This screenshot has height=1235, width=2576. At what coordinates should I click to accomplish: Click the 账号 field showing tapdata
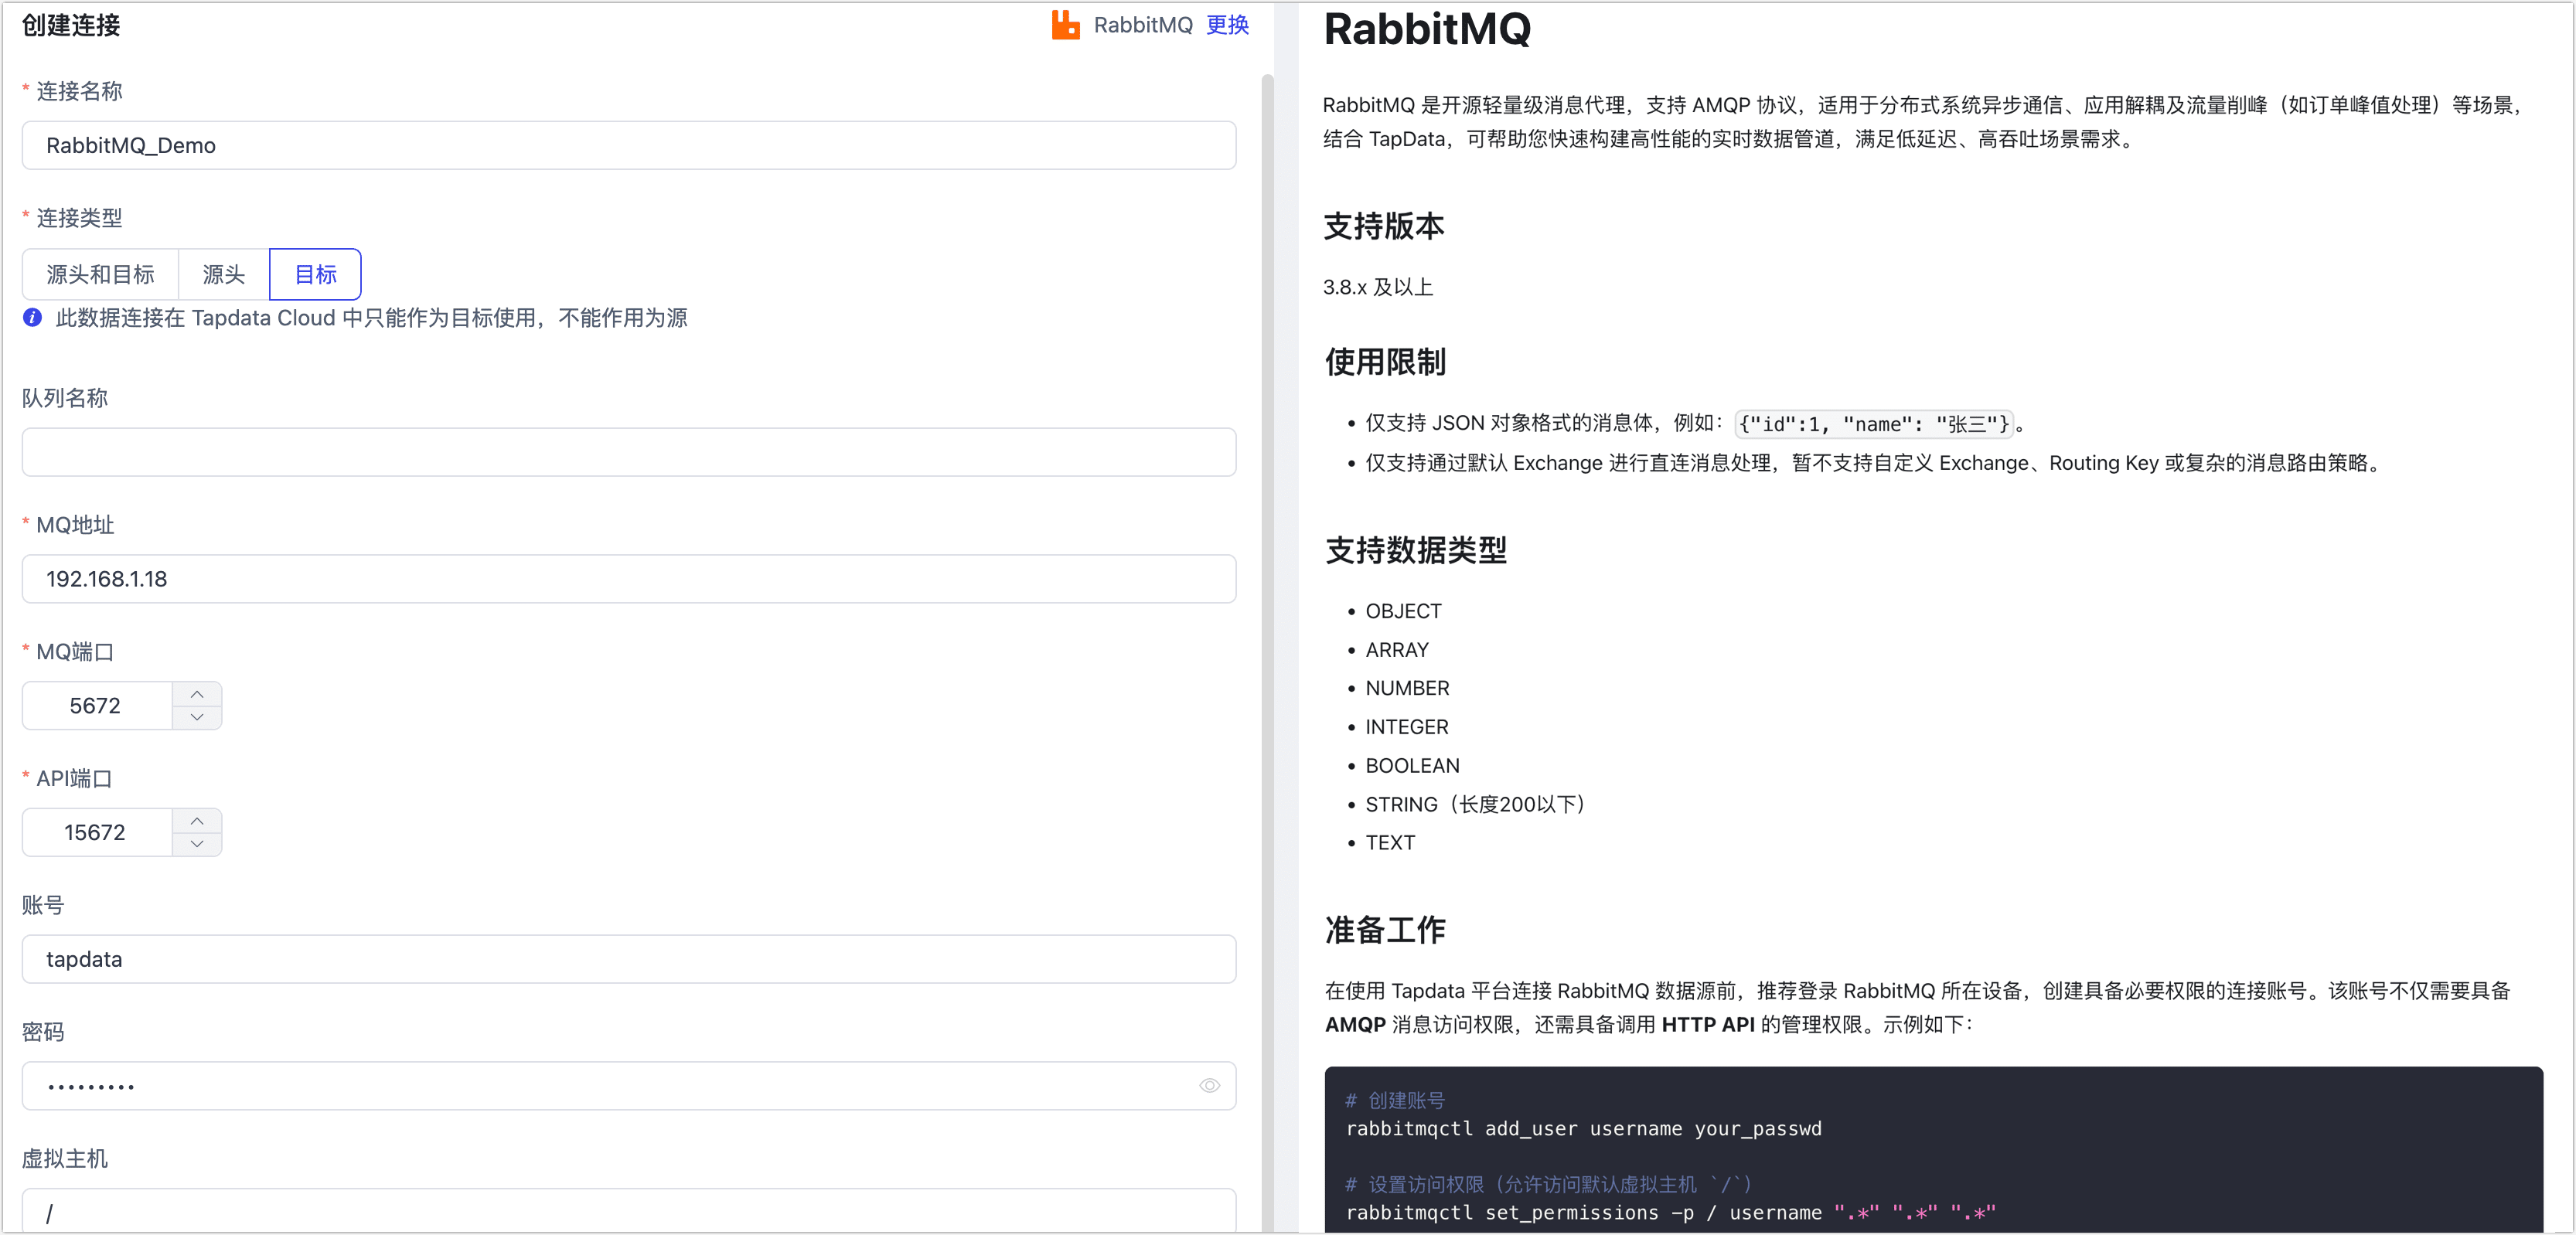pos(628,959)
